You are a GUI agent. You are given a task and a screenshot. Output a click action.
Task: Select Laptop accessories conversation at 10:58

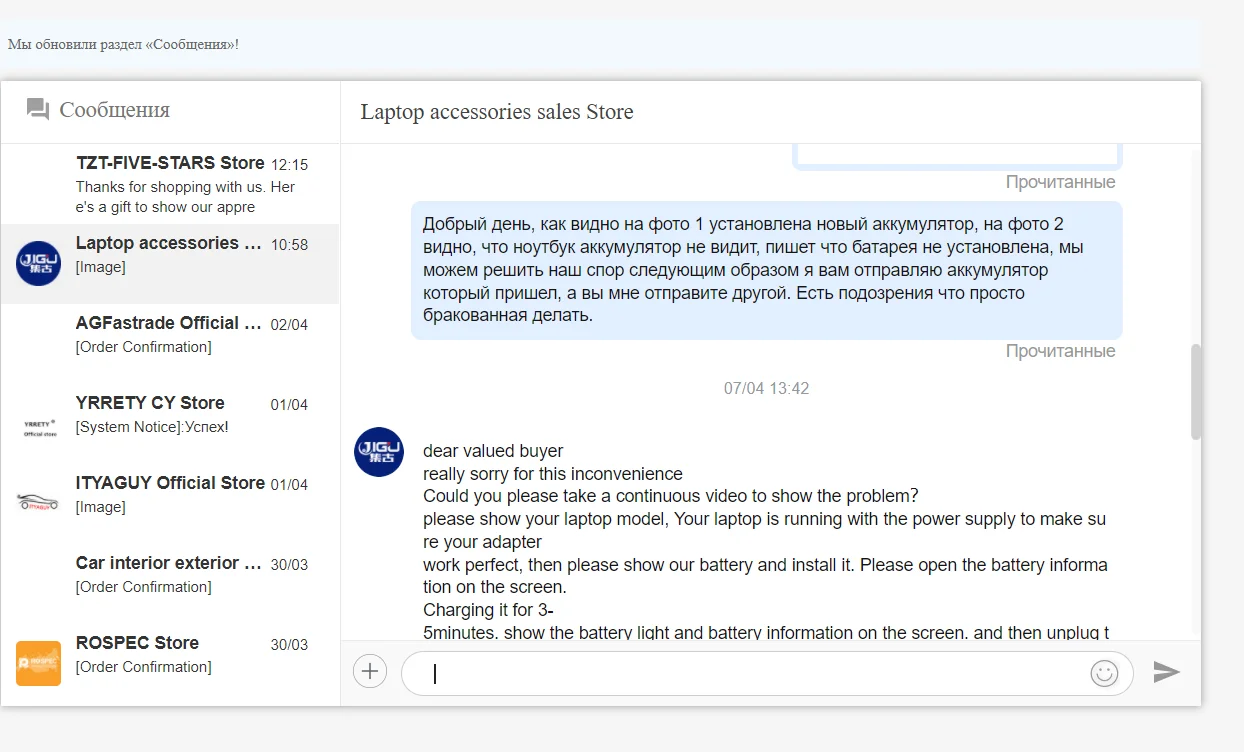point(170,264)
